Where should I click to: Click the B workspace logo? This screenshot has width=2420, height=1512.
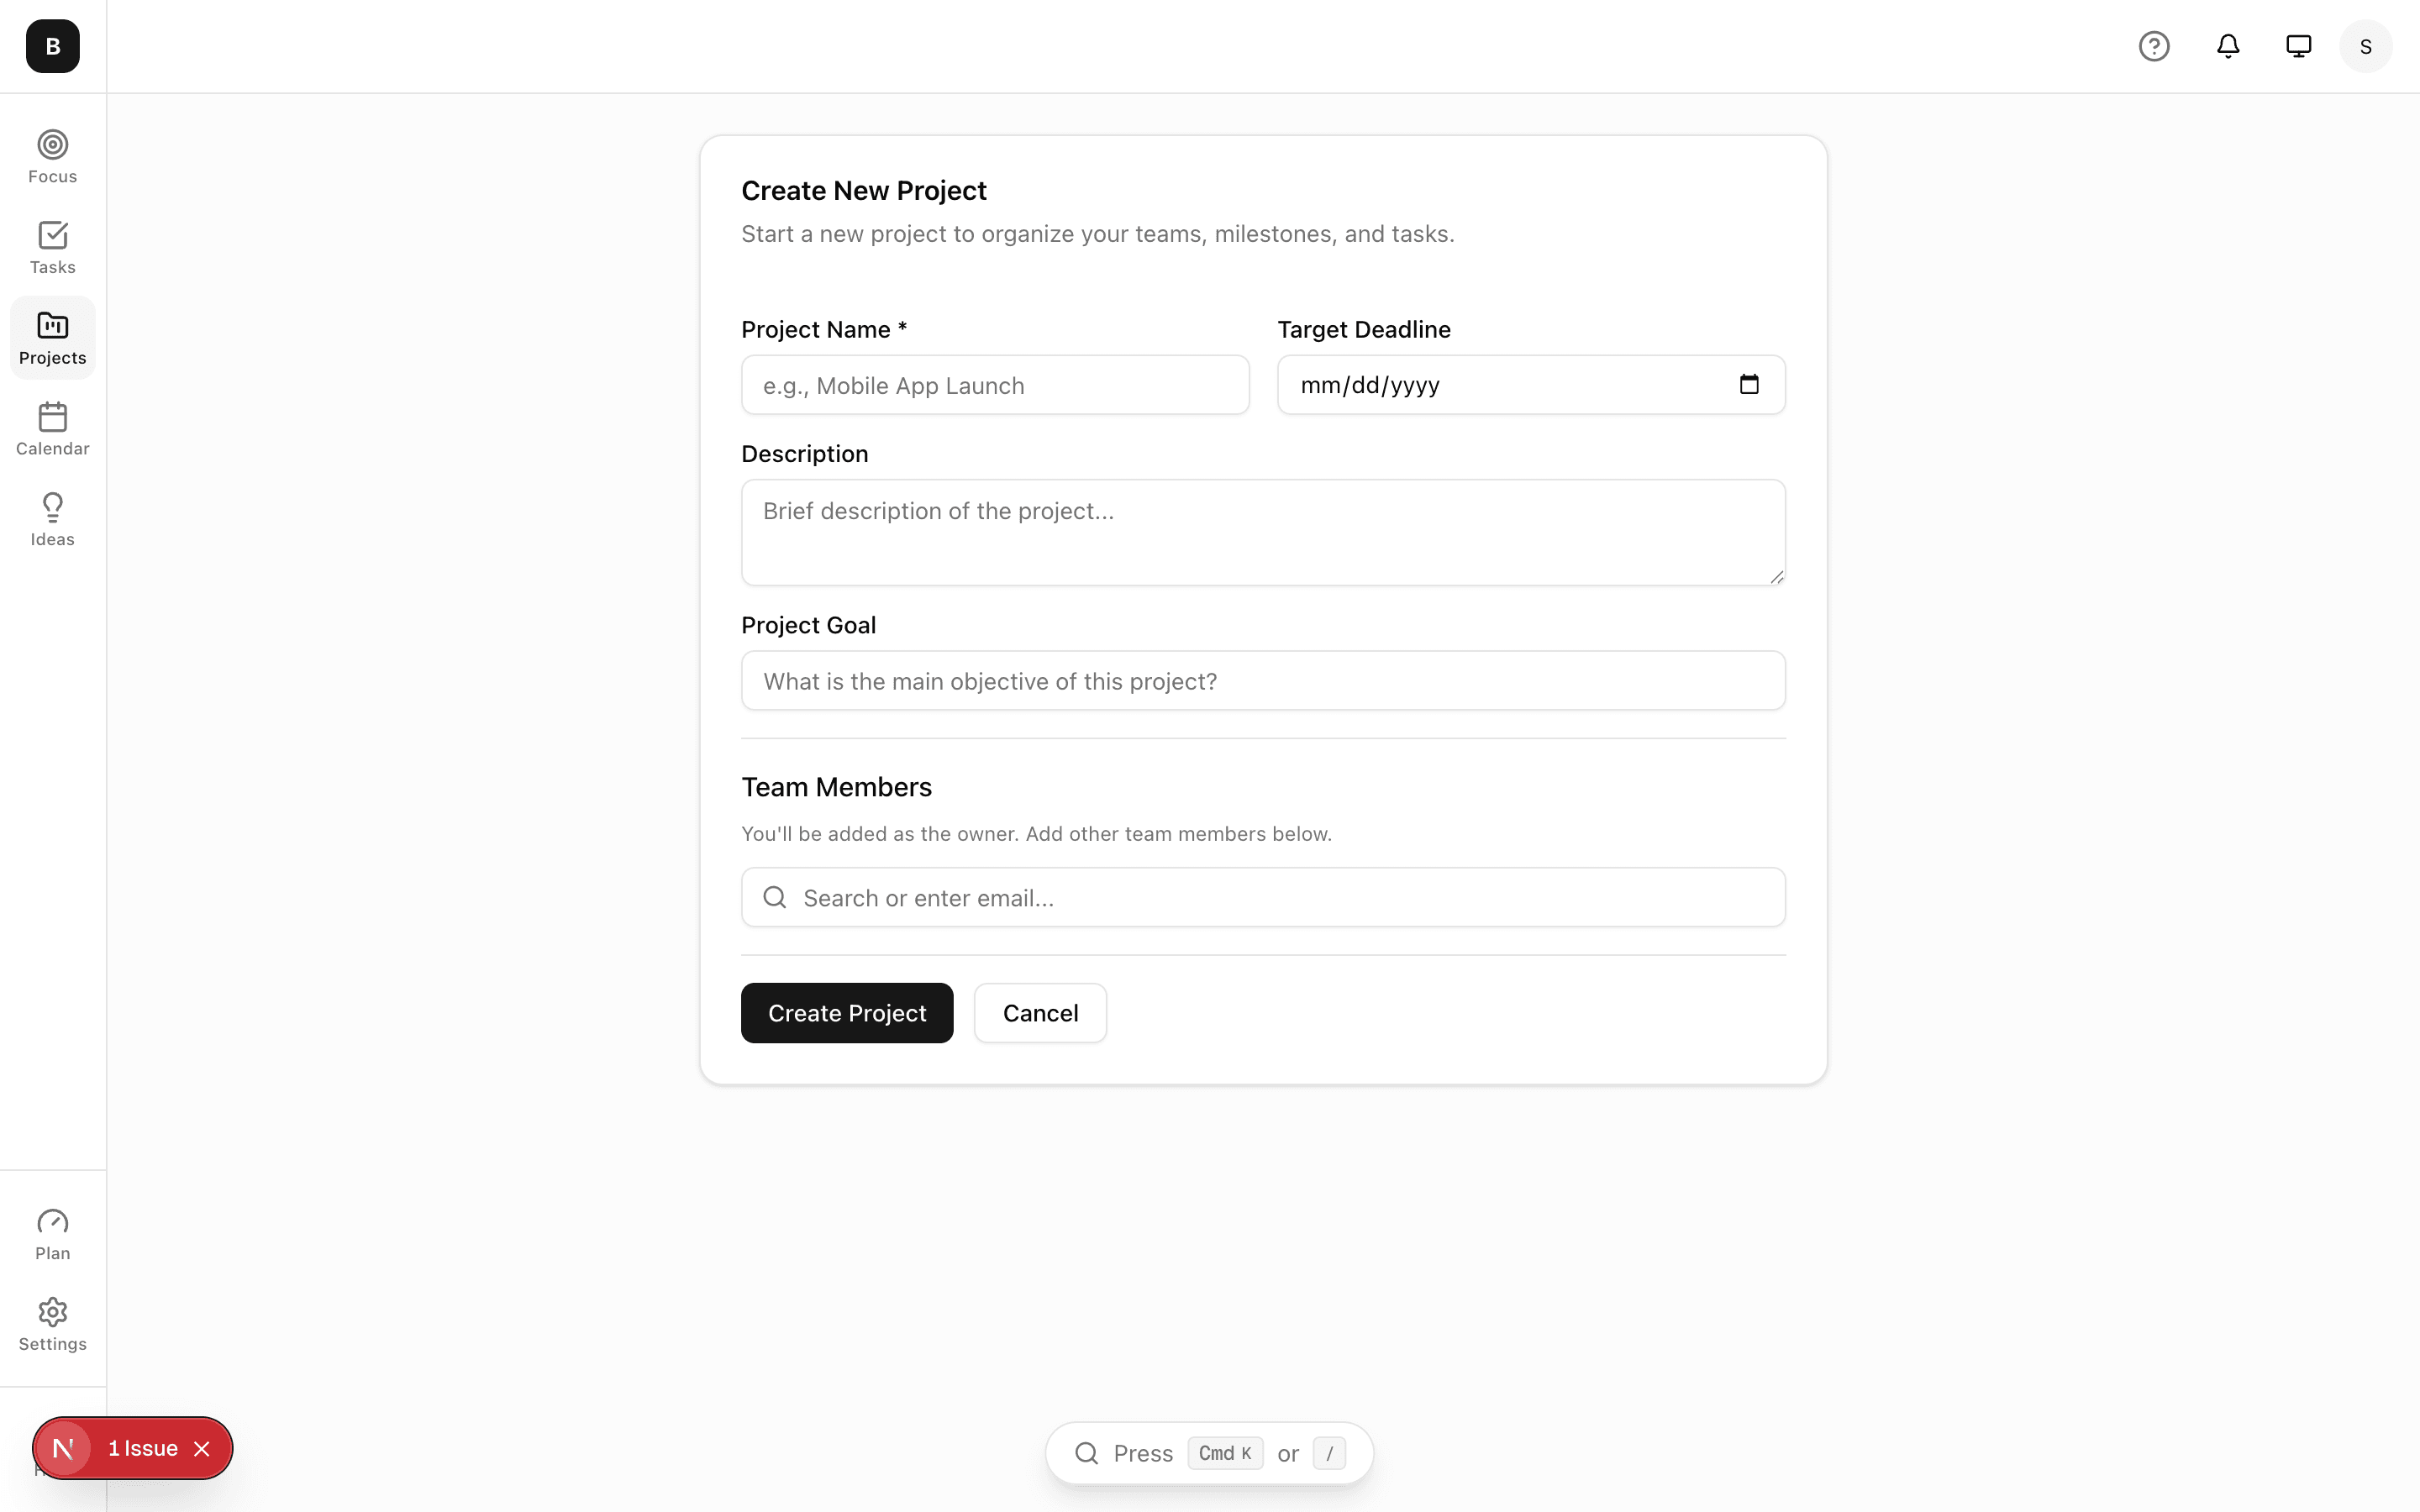click(x=52, y=46)
